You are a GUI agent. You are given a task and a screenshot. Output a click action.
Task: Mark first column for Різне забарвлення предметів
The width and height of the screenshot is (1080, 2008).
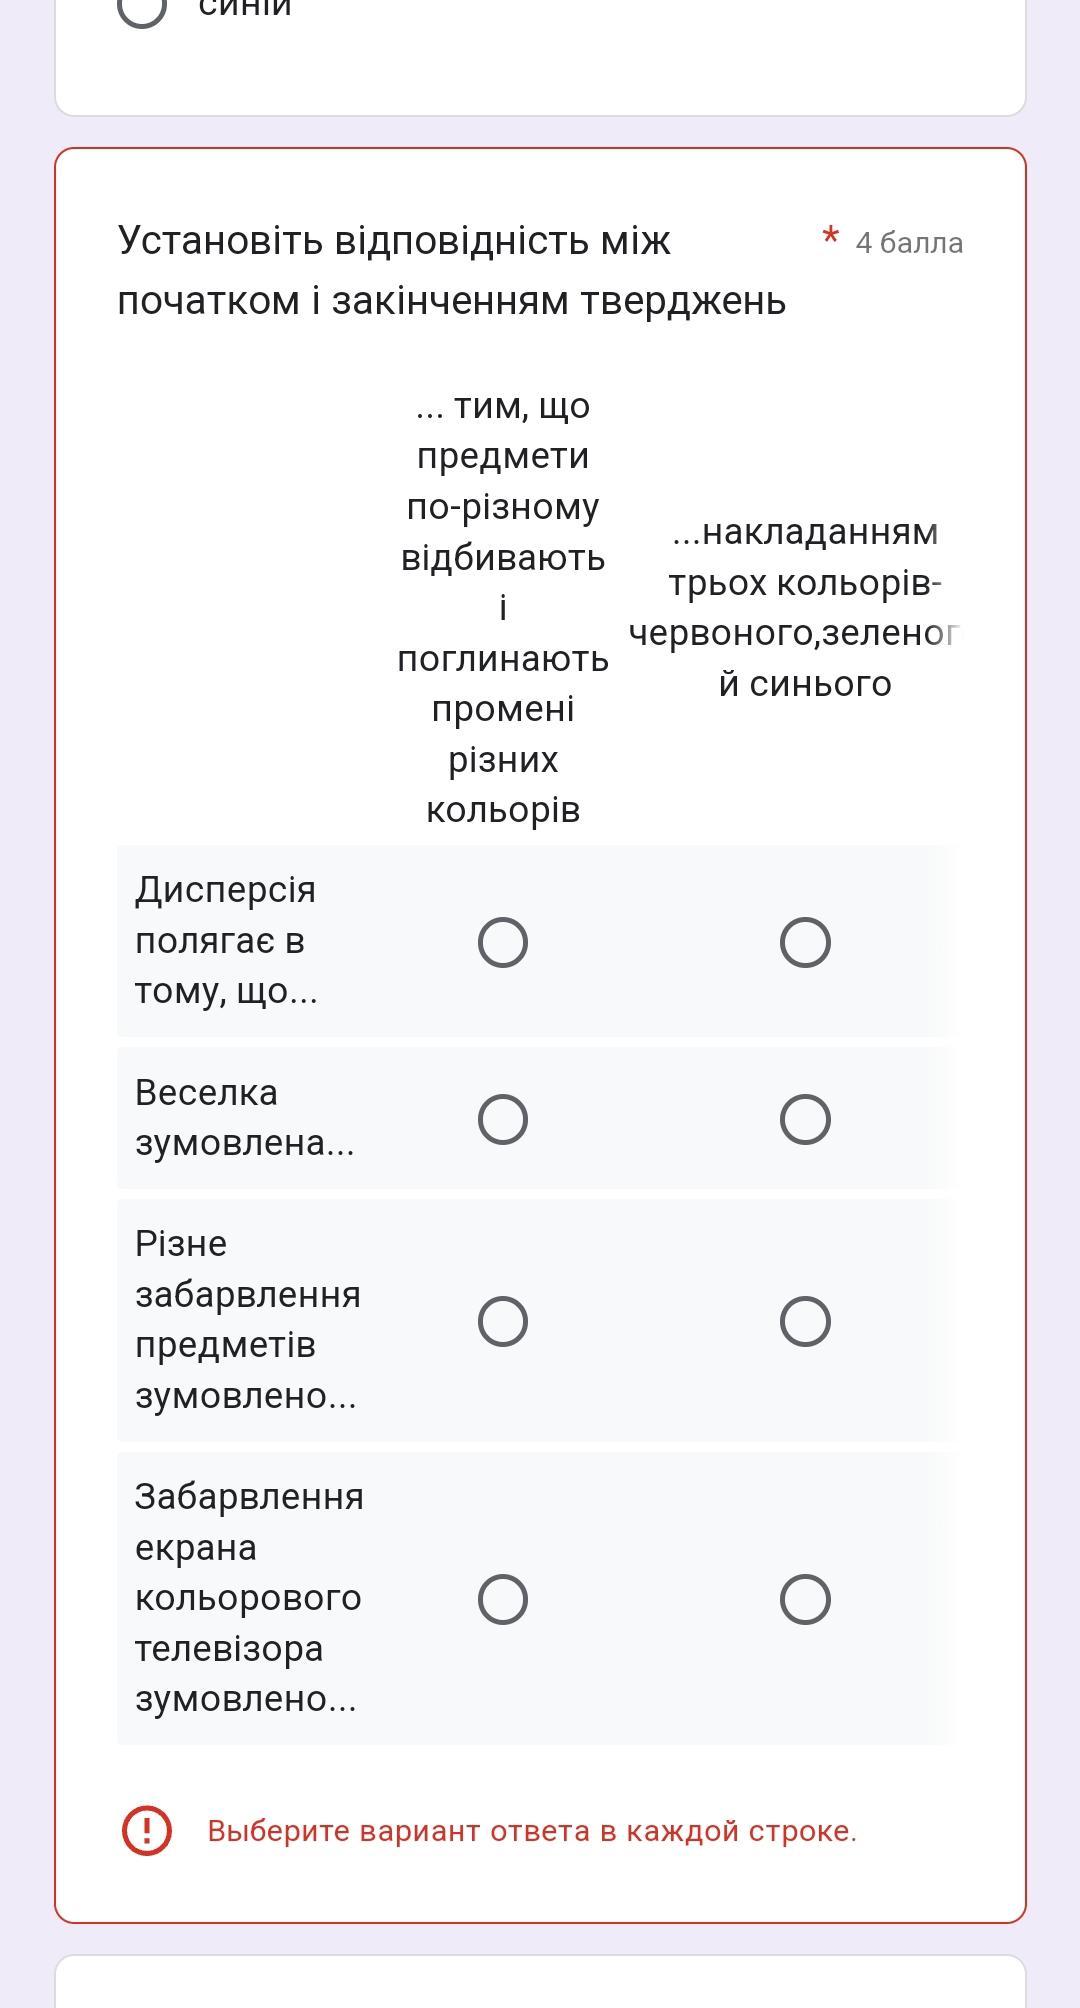coord(503,1321)
